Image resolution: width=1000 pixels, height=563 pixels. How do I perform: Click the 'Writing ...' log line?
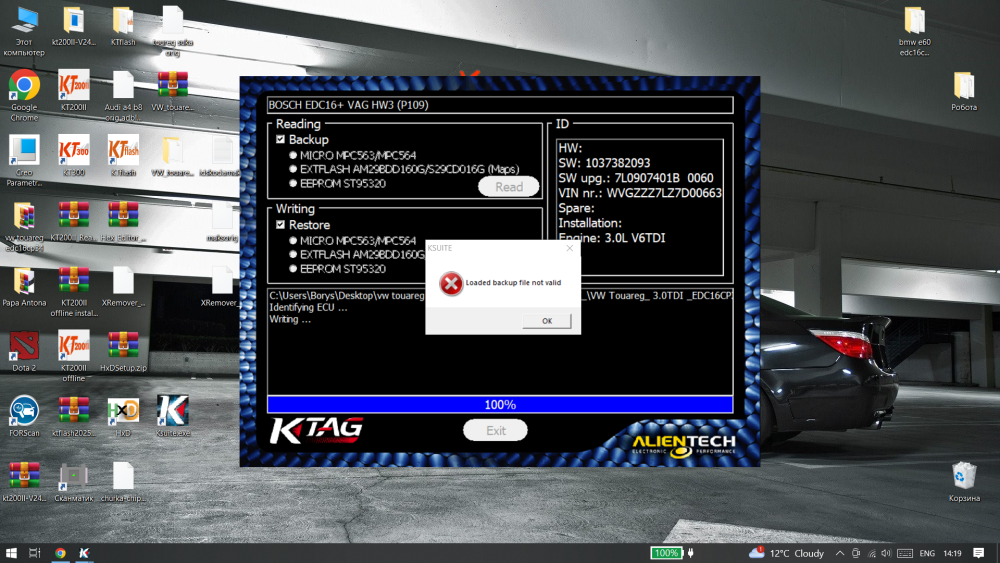290,319
